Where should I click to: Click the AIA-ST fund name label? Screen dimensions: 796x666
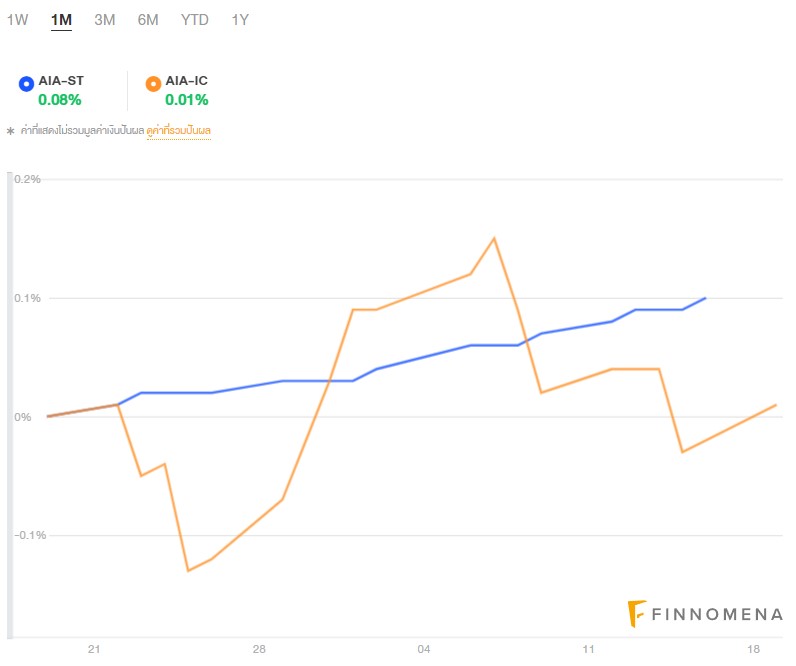tap(61, 81)
